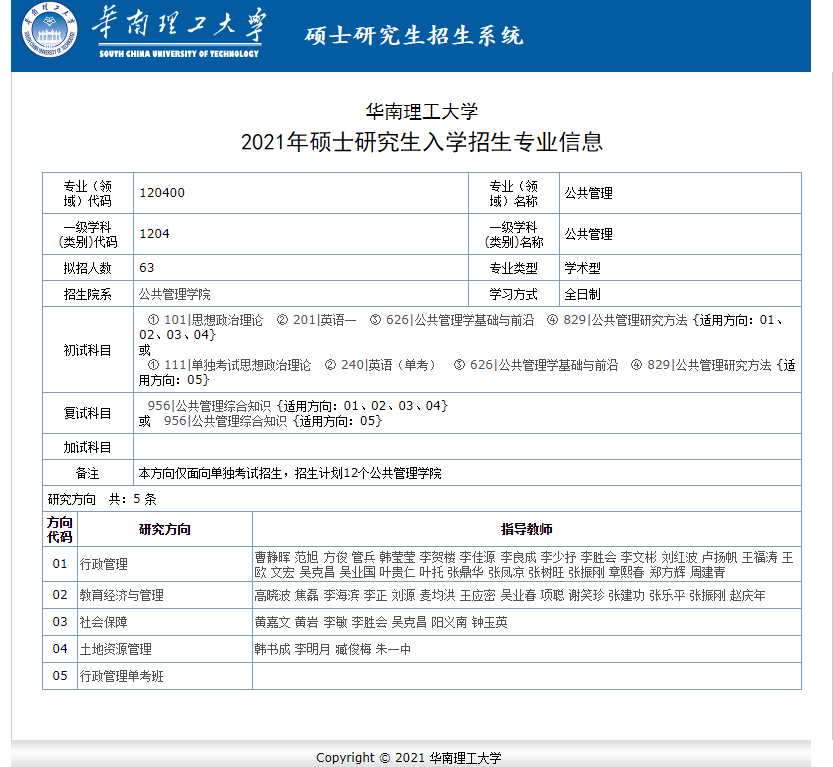Image resolution: width=833 pixels, height=767 pixels.
Task: Select direction code 01
Action: point(60,564)
